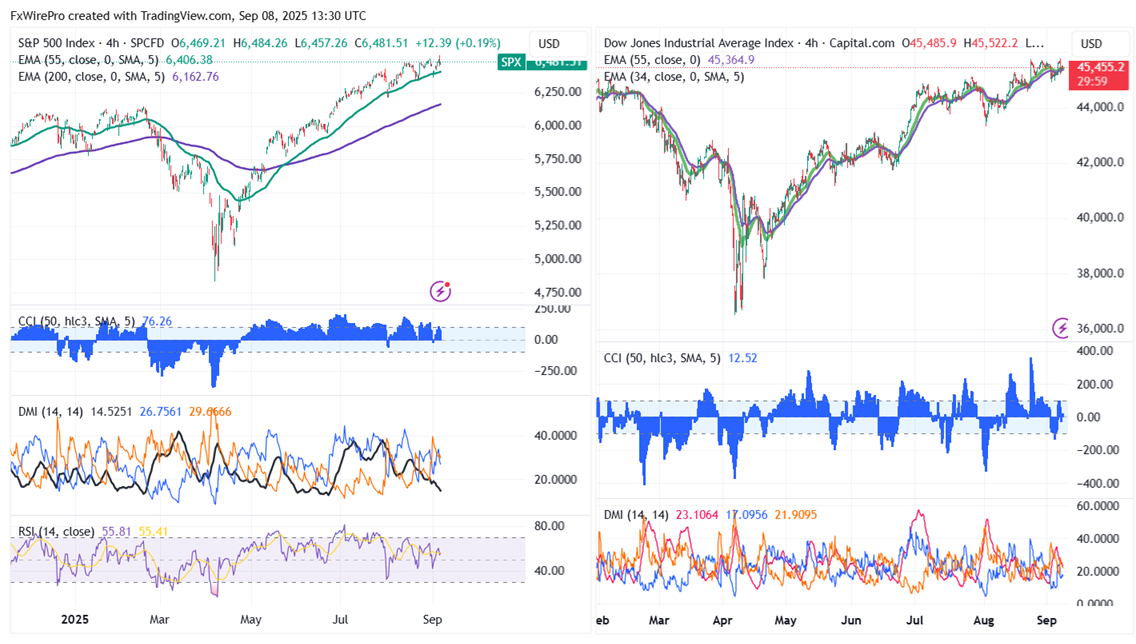Click the open price O6,469.21
Viewport: 1136px width, 644px height.
[199, 43]
